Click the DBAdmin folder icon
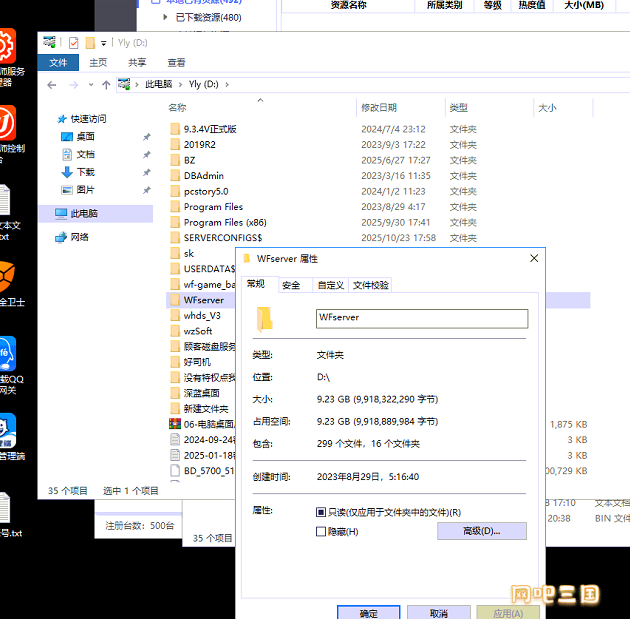 (x=175, y=176)
